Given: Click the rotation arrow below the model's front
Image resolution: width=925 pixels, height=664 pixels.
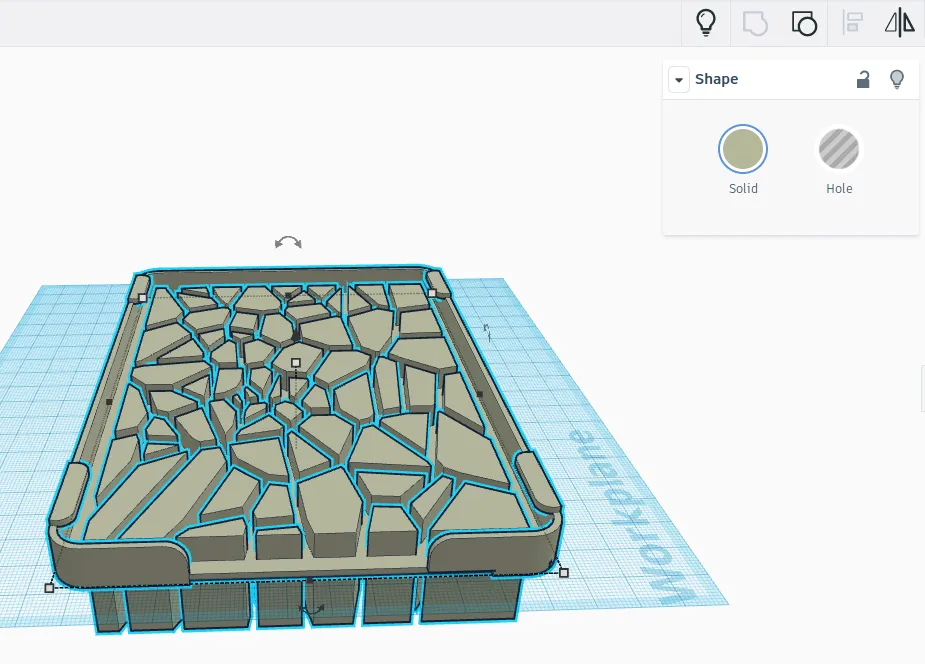Looking at the screenshot, I should click(x=312, y=609).
